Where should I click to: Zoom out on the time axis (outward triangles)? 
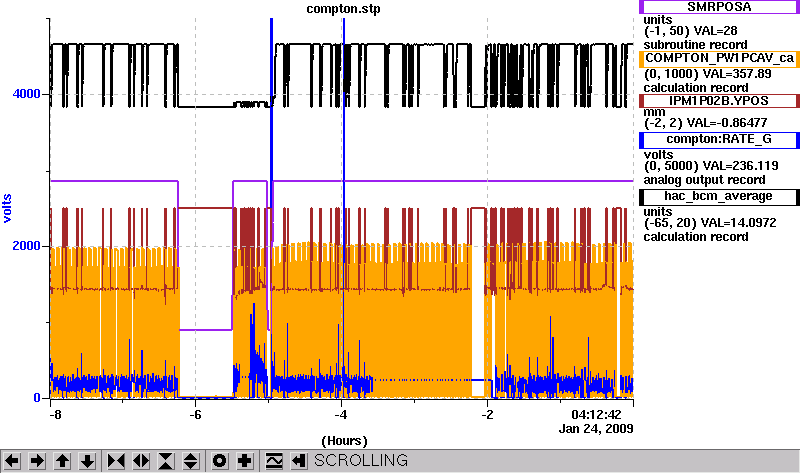pyautogui.click(x=141, y=461)
